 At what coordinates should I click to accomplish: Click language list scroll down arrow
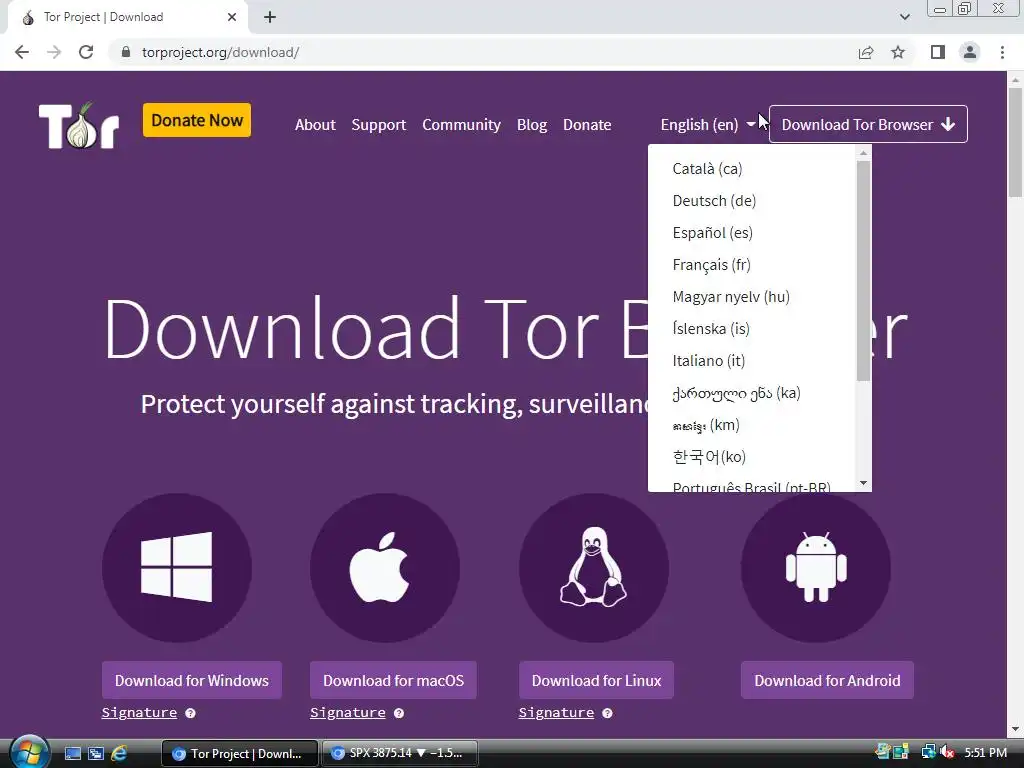pos(863,483)
